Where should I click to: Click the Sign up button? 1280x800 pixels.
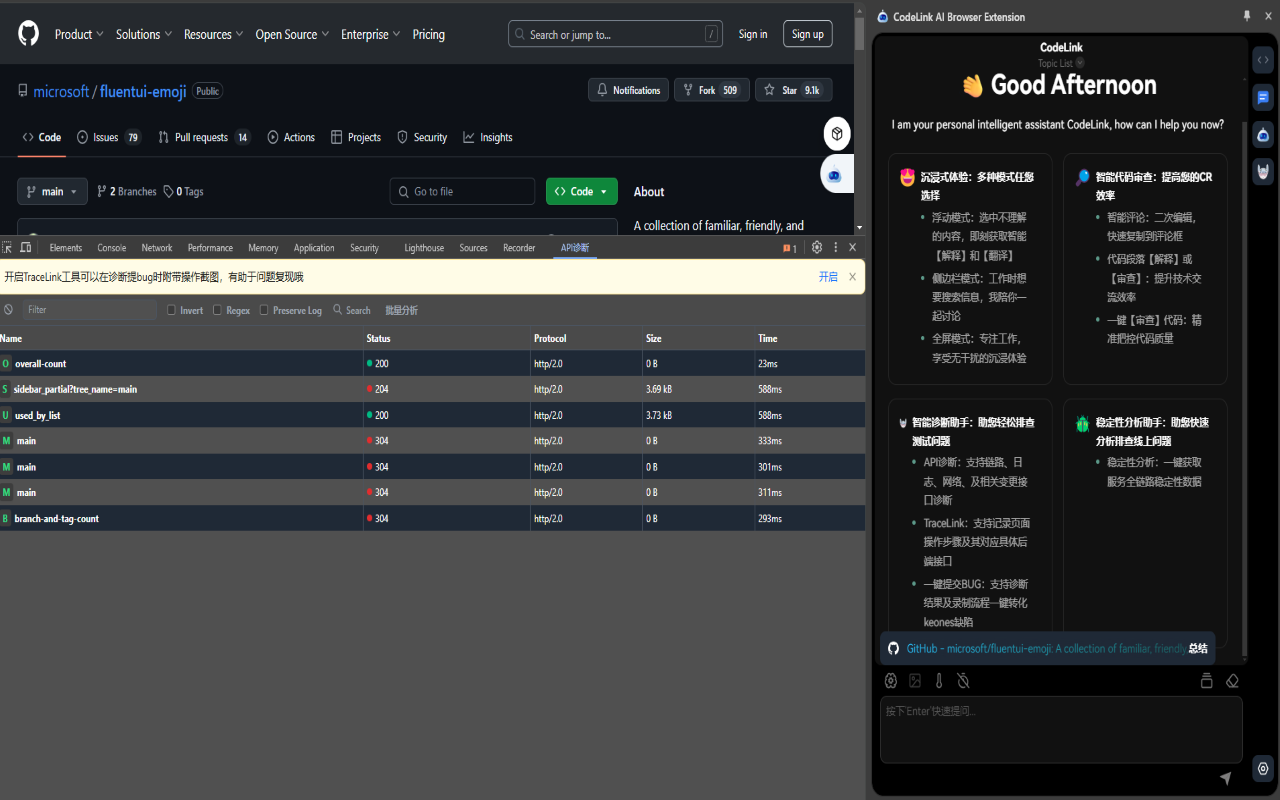coord(807,34)
